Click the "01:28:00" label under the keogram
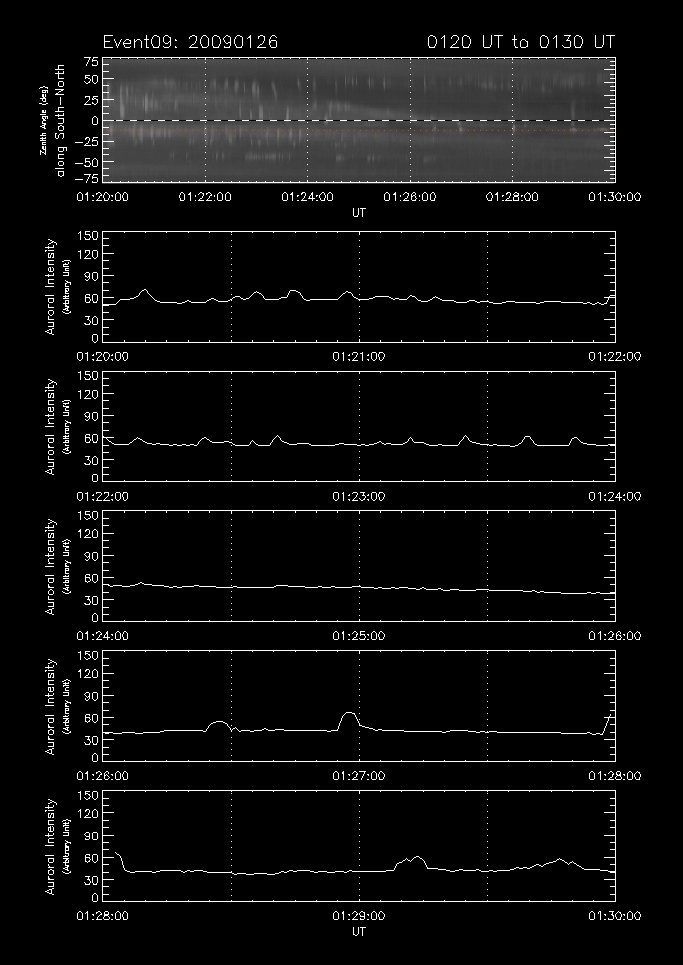 tap(512, 197)
